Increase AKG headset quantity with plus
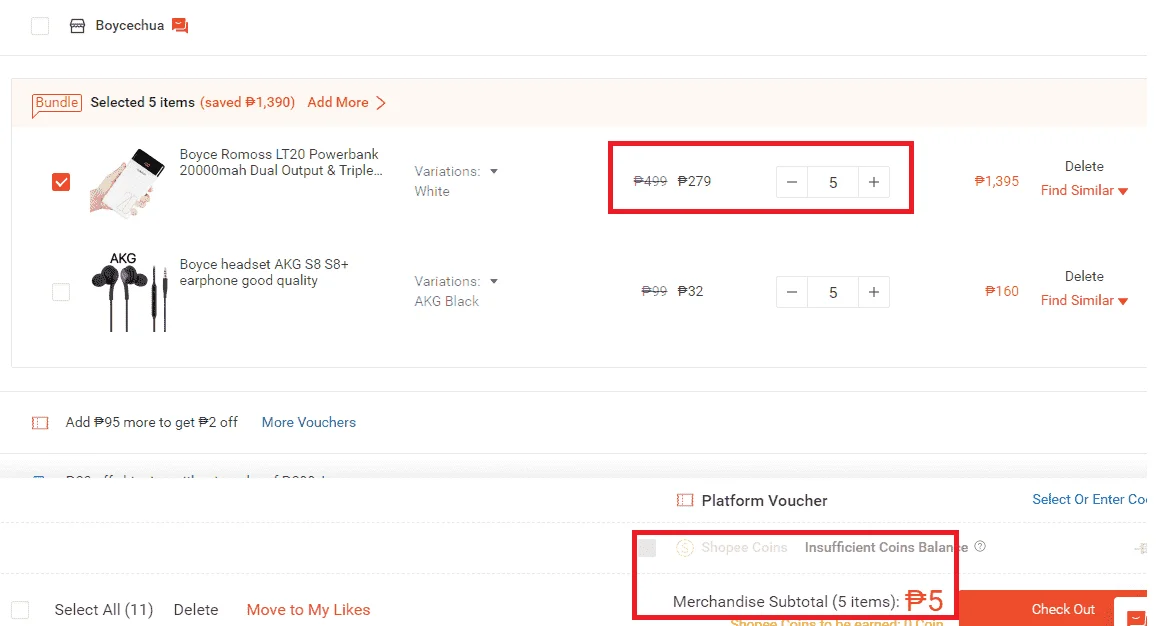This screenshot has width=1158, height=626. [874, 292]
